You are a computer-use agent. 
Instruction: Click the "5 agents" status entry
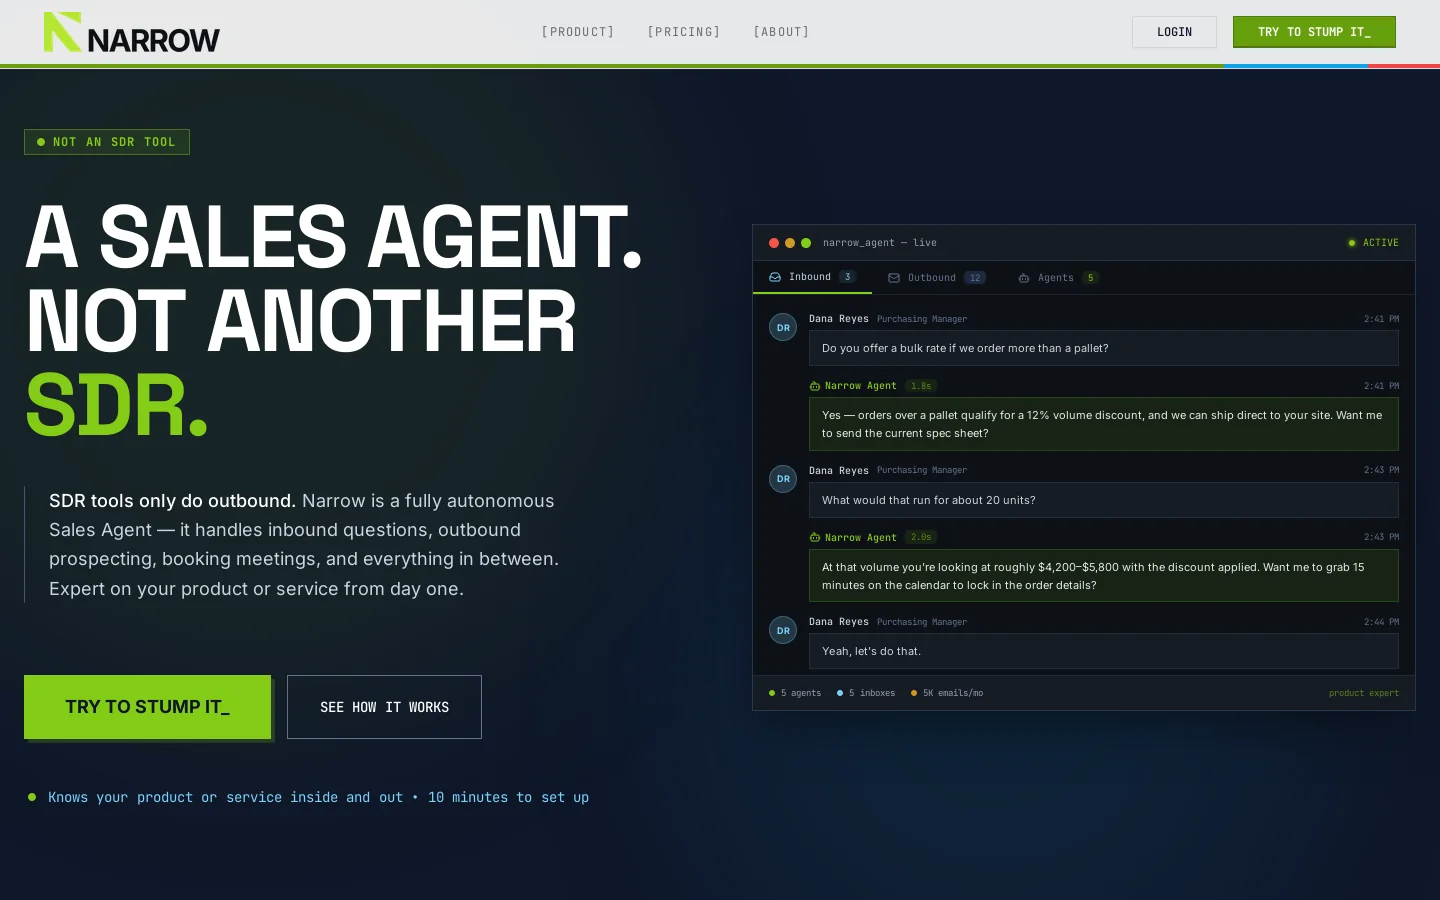tap(795, 693)
